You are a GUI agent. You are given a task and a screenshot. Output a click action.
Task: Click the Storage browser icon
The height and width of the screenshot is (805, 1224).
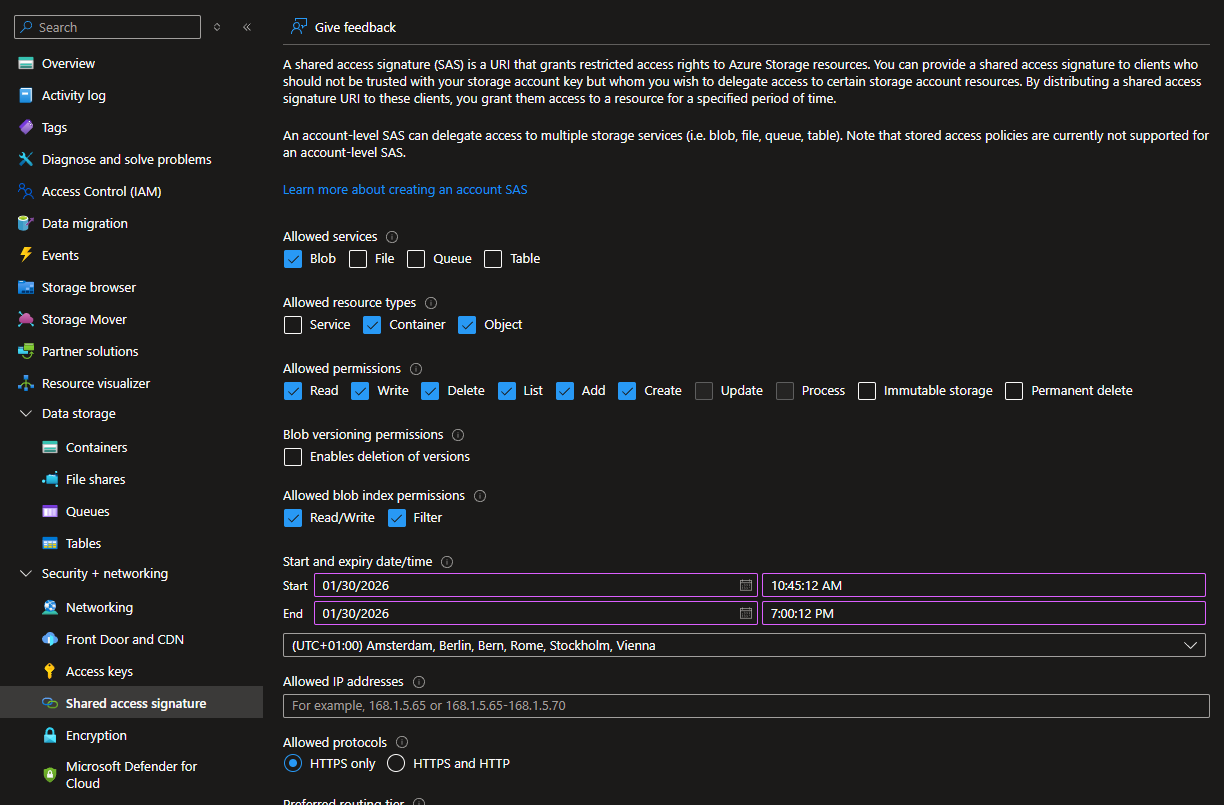tap(26, 287)
